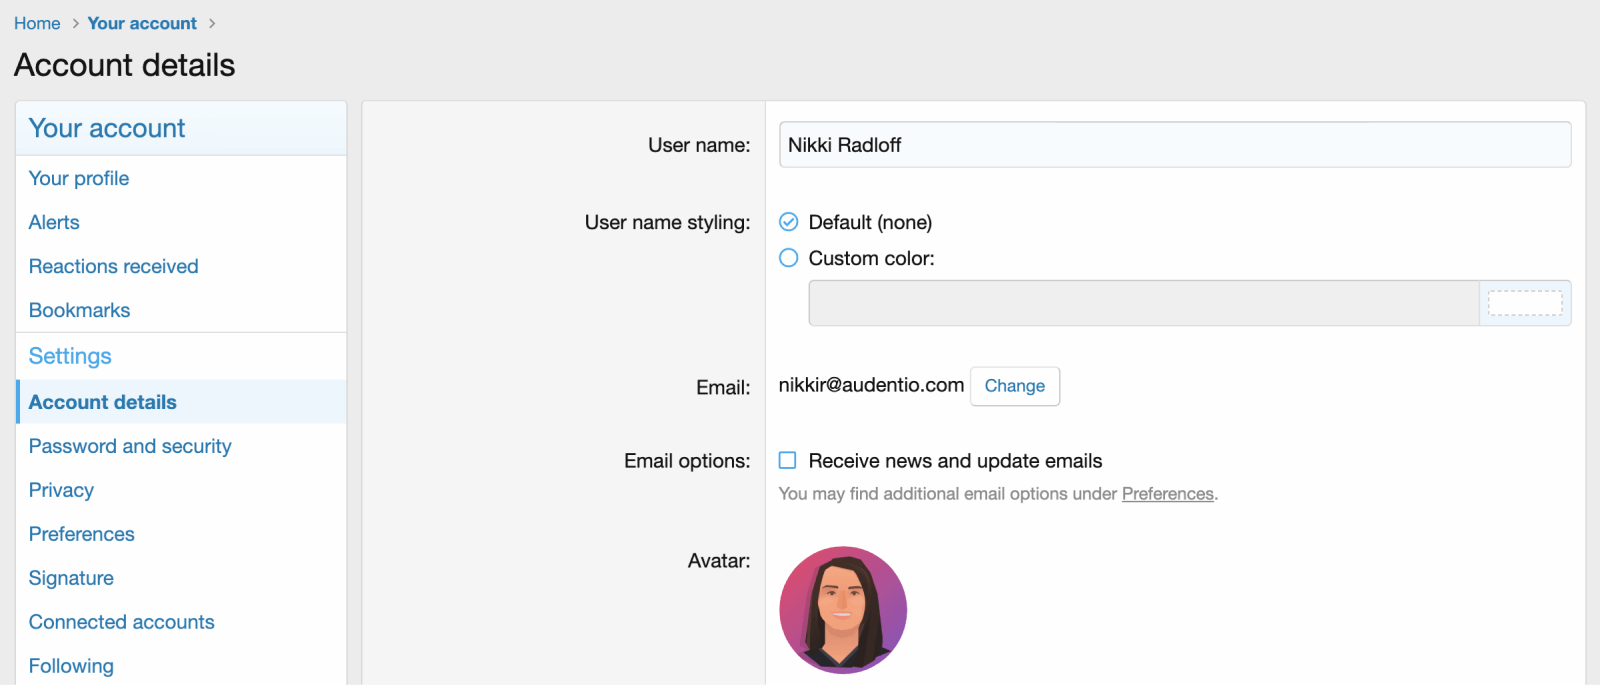This screenshot has width=1600, height=685.
Task: Open Bookmarks from sidebar
Action: pos(80,310)
